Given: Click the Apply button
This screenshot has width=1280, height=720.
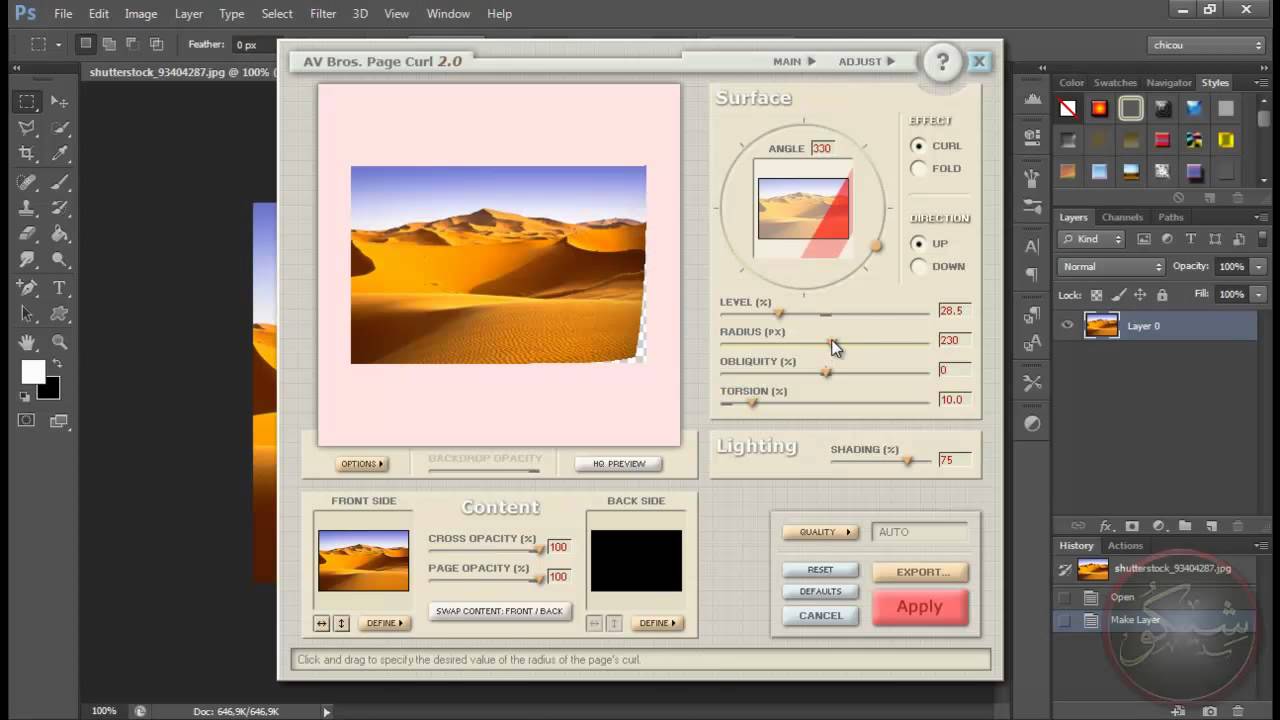Looking at the screenshot, I should [x=920, y=607].
